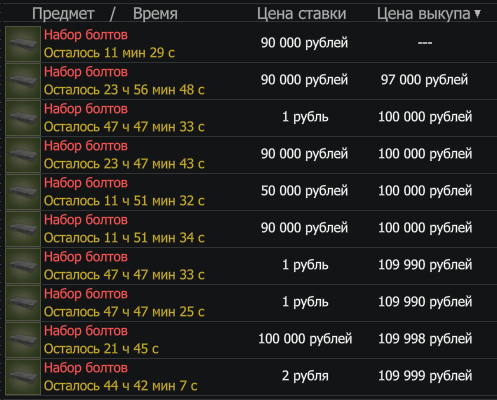Sort by Цена выкупа using the arrow

(x=478, y=14)
